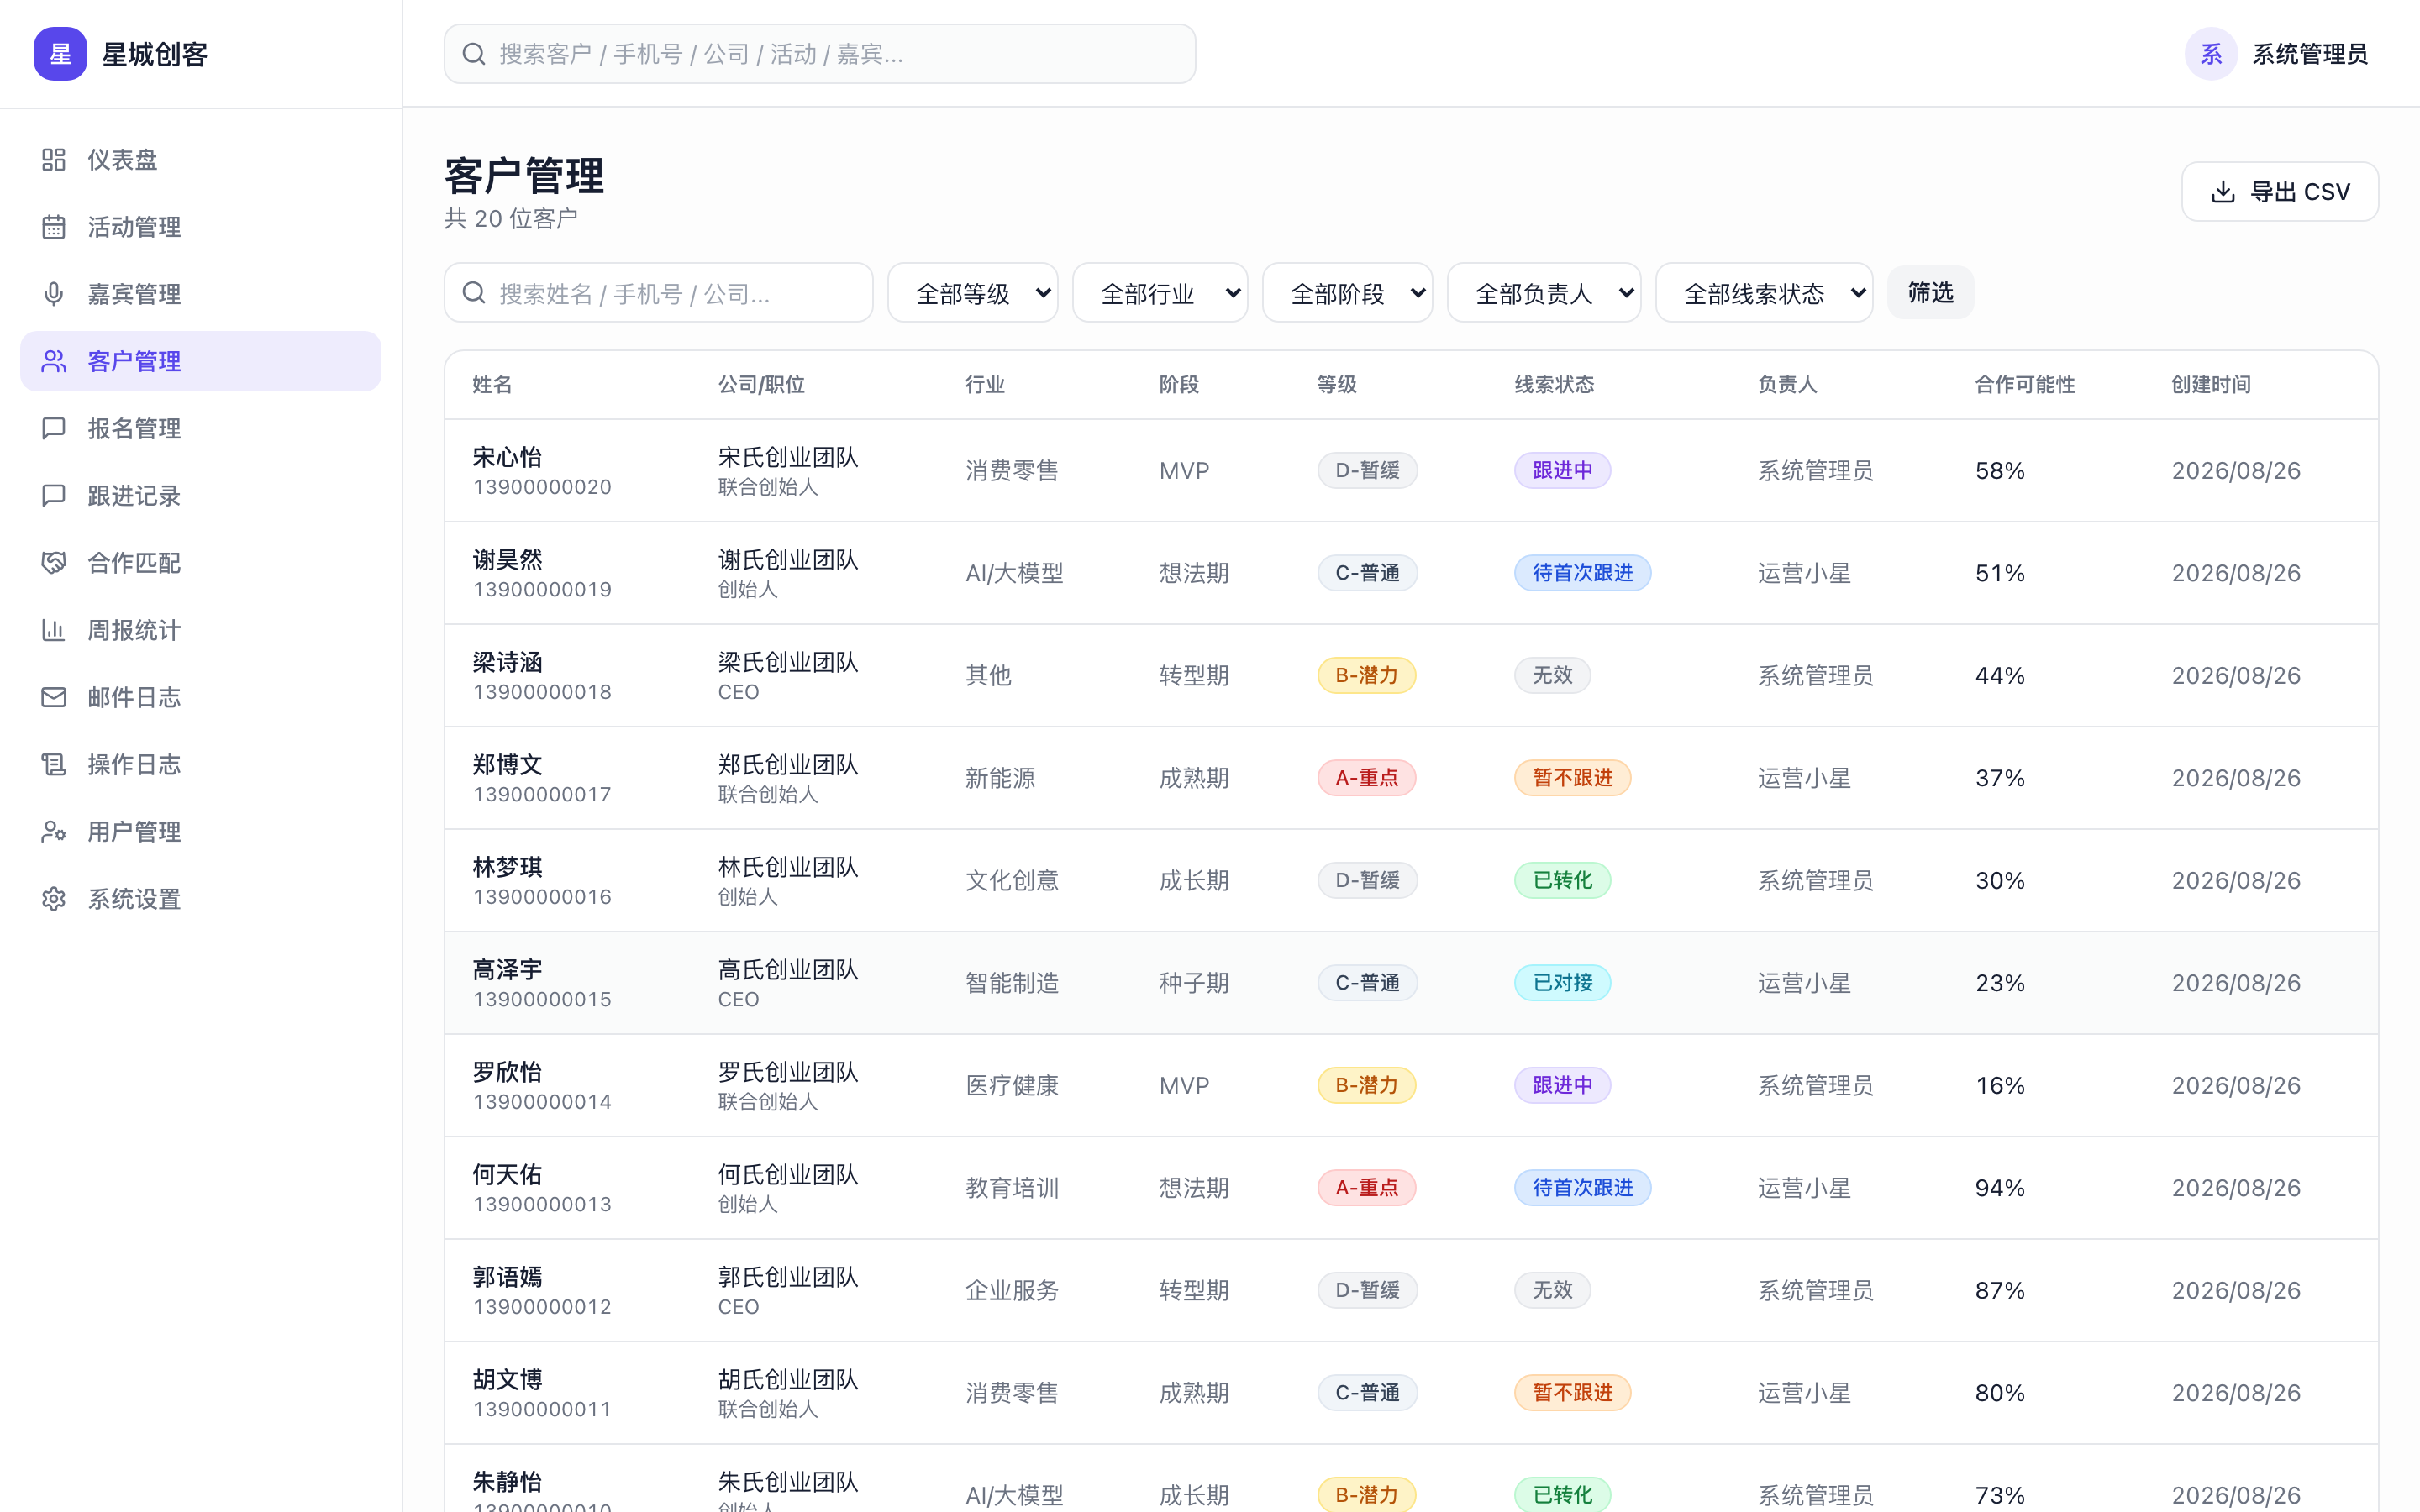Go to 活动管理 in the sidebar
Screen dimensions: 2420x1512
(200, 227)
